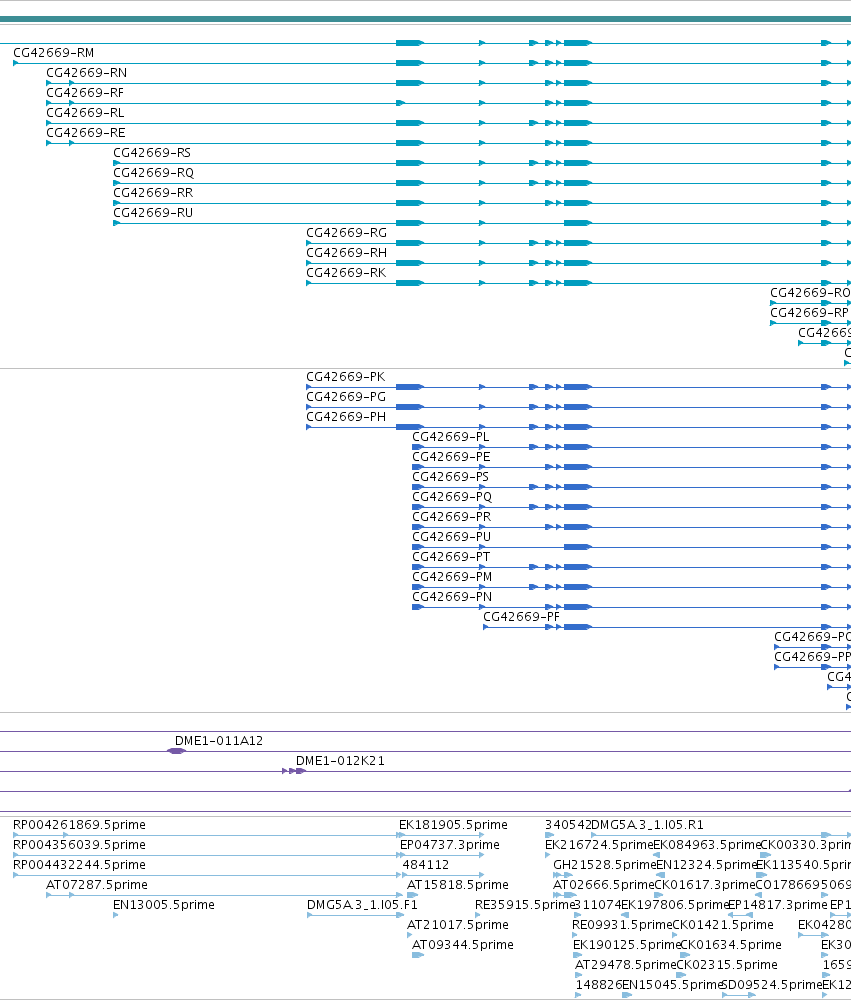Select the AT09344.5prime EST label

click(462, 945)
